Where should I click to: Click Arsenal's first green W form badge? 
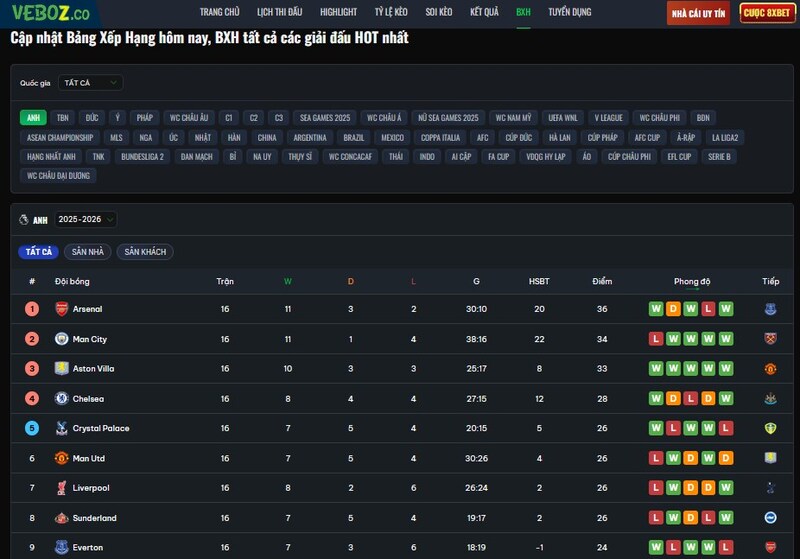(x=656, y=309)
